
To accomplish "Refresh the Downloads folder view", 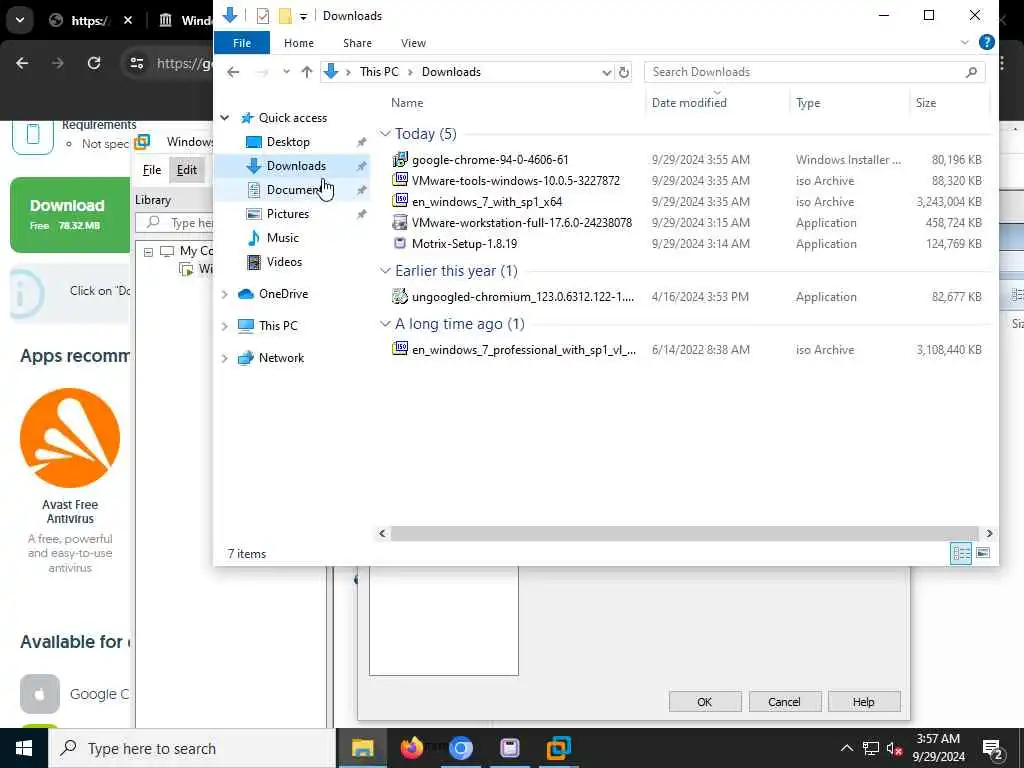I will 624,72.
